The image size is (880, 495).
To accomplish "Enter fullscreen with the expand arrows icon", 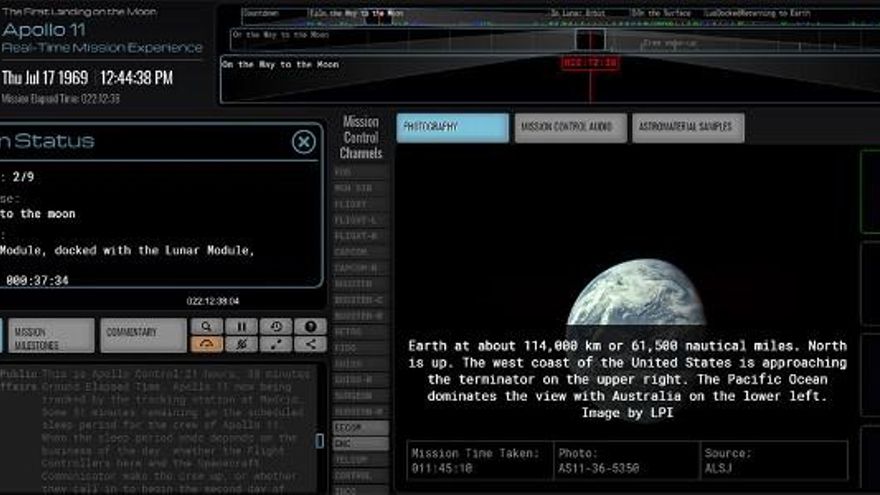I will click(x=276, y=344).
